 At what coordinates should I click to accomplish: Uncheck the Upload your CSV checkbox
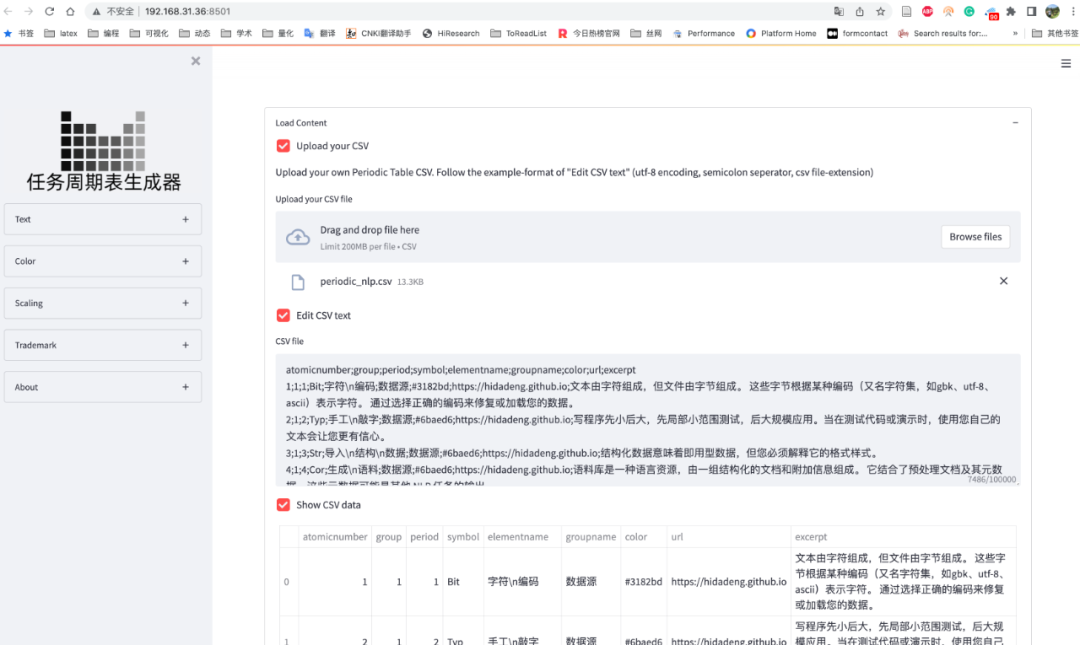point(283,146)
